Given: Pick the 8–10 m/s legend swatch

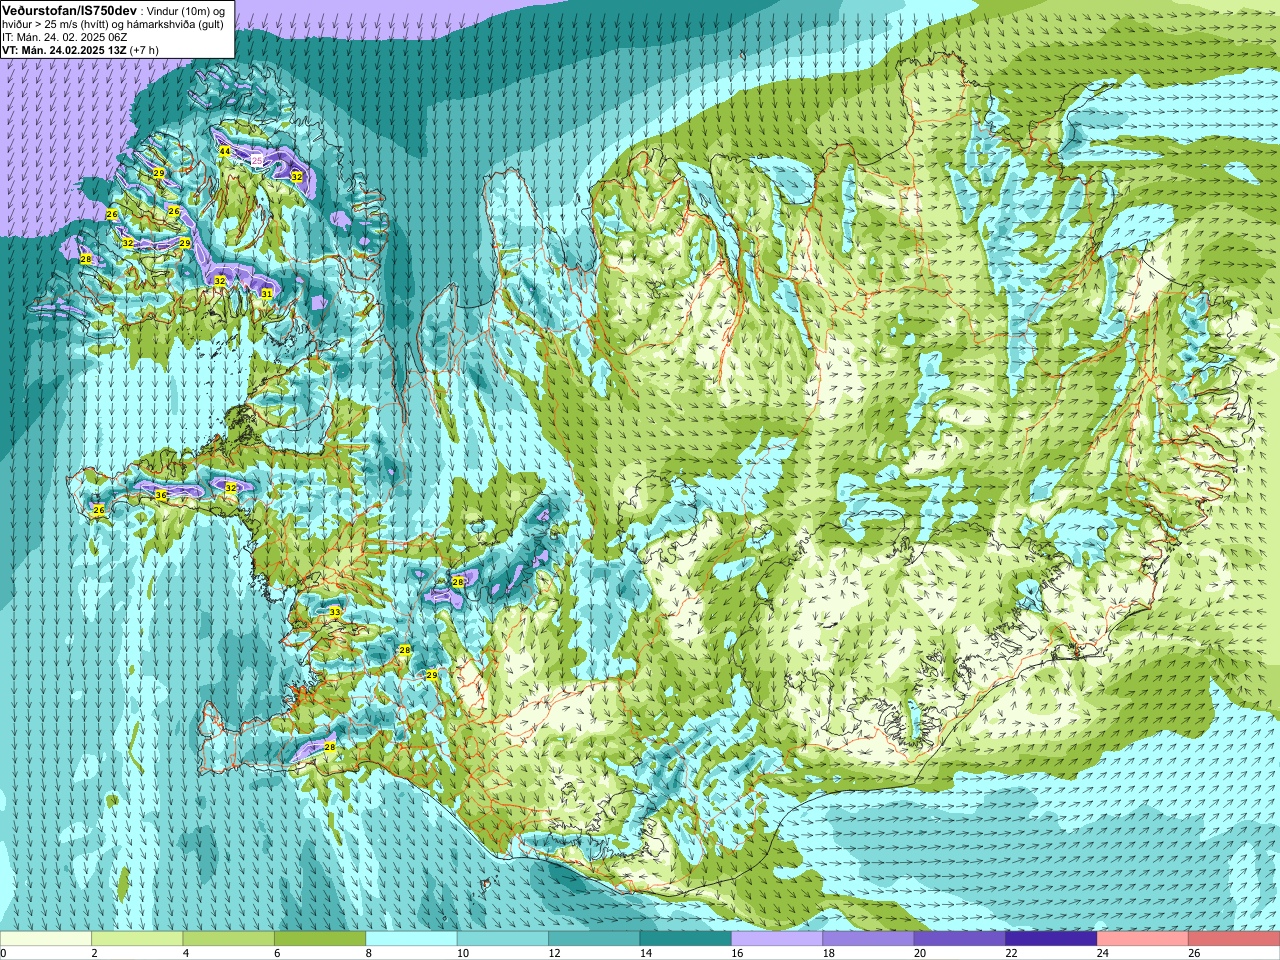Looking at the screenshot, I should point(411,940).
